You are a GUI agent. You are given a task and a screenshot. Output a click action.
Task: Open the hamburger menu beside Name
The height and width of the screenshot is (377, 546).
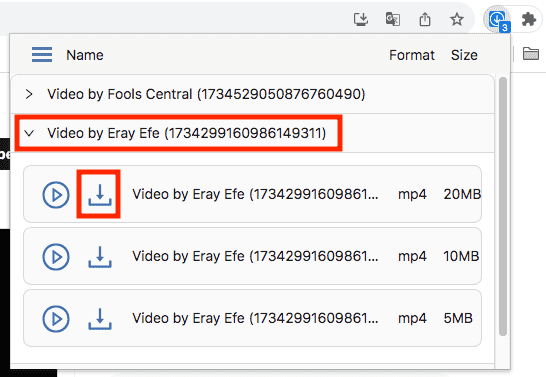[42, 55]
